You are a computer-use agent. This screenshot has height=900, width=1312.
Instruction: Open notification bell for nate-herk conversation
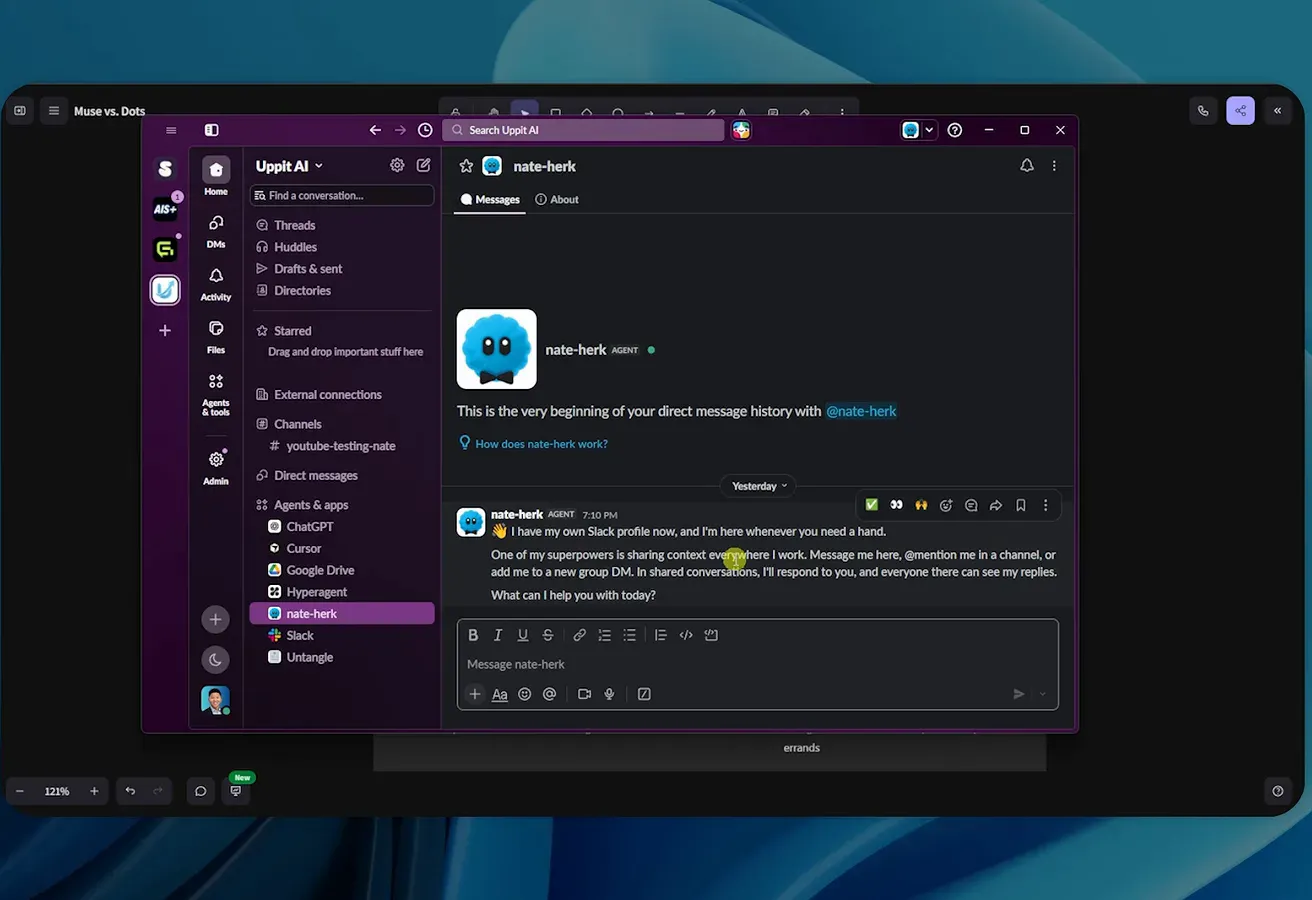[x=1027, y=166]
